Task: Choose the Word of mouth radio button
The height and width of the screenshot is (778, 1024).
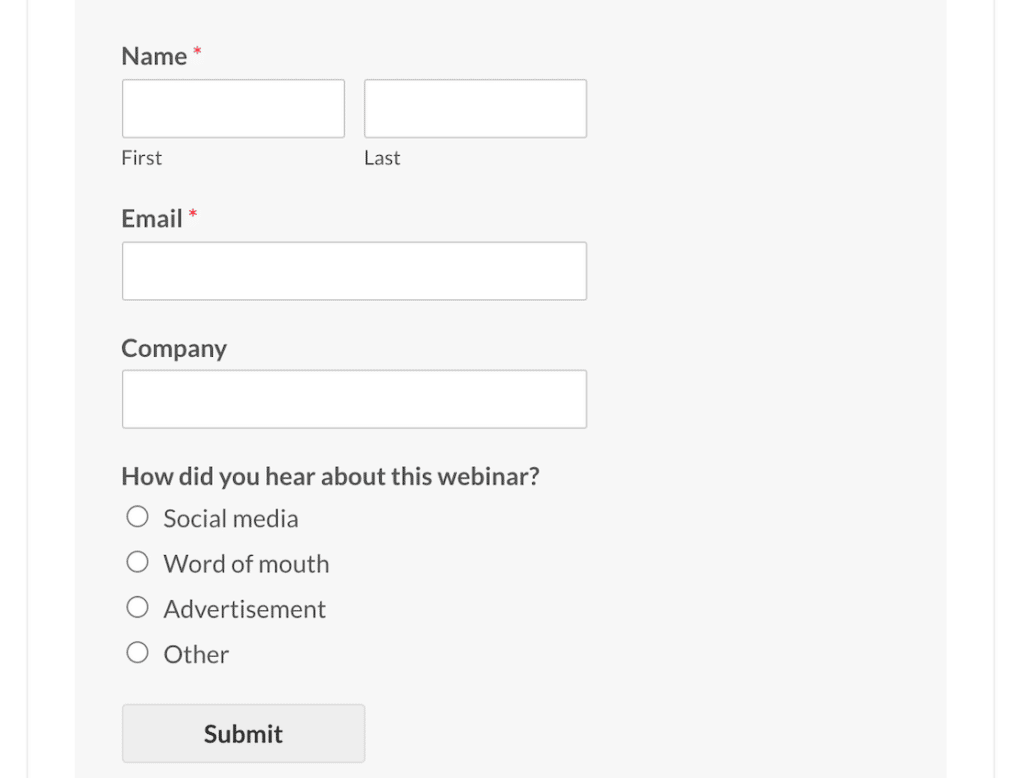Action: [x=137, y=562]
